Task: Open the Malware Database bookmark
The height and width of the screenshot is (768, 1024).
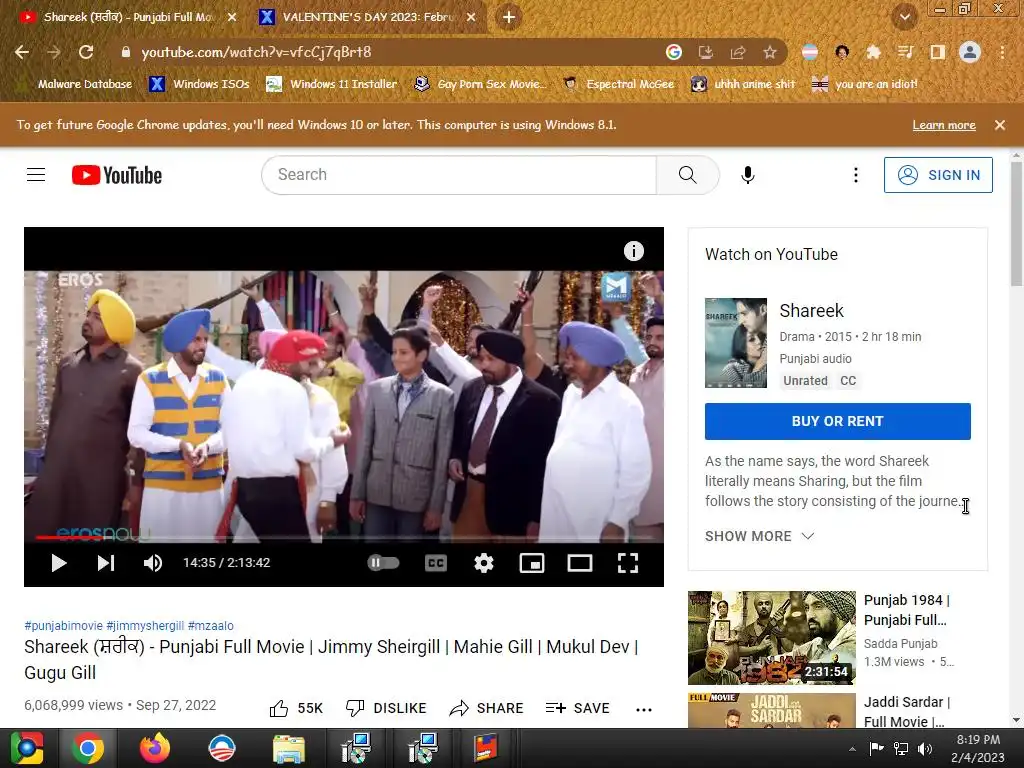Action: (x=76, y=84)
